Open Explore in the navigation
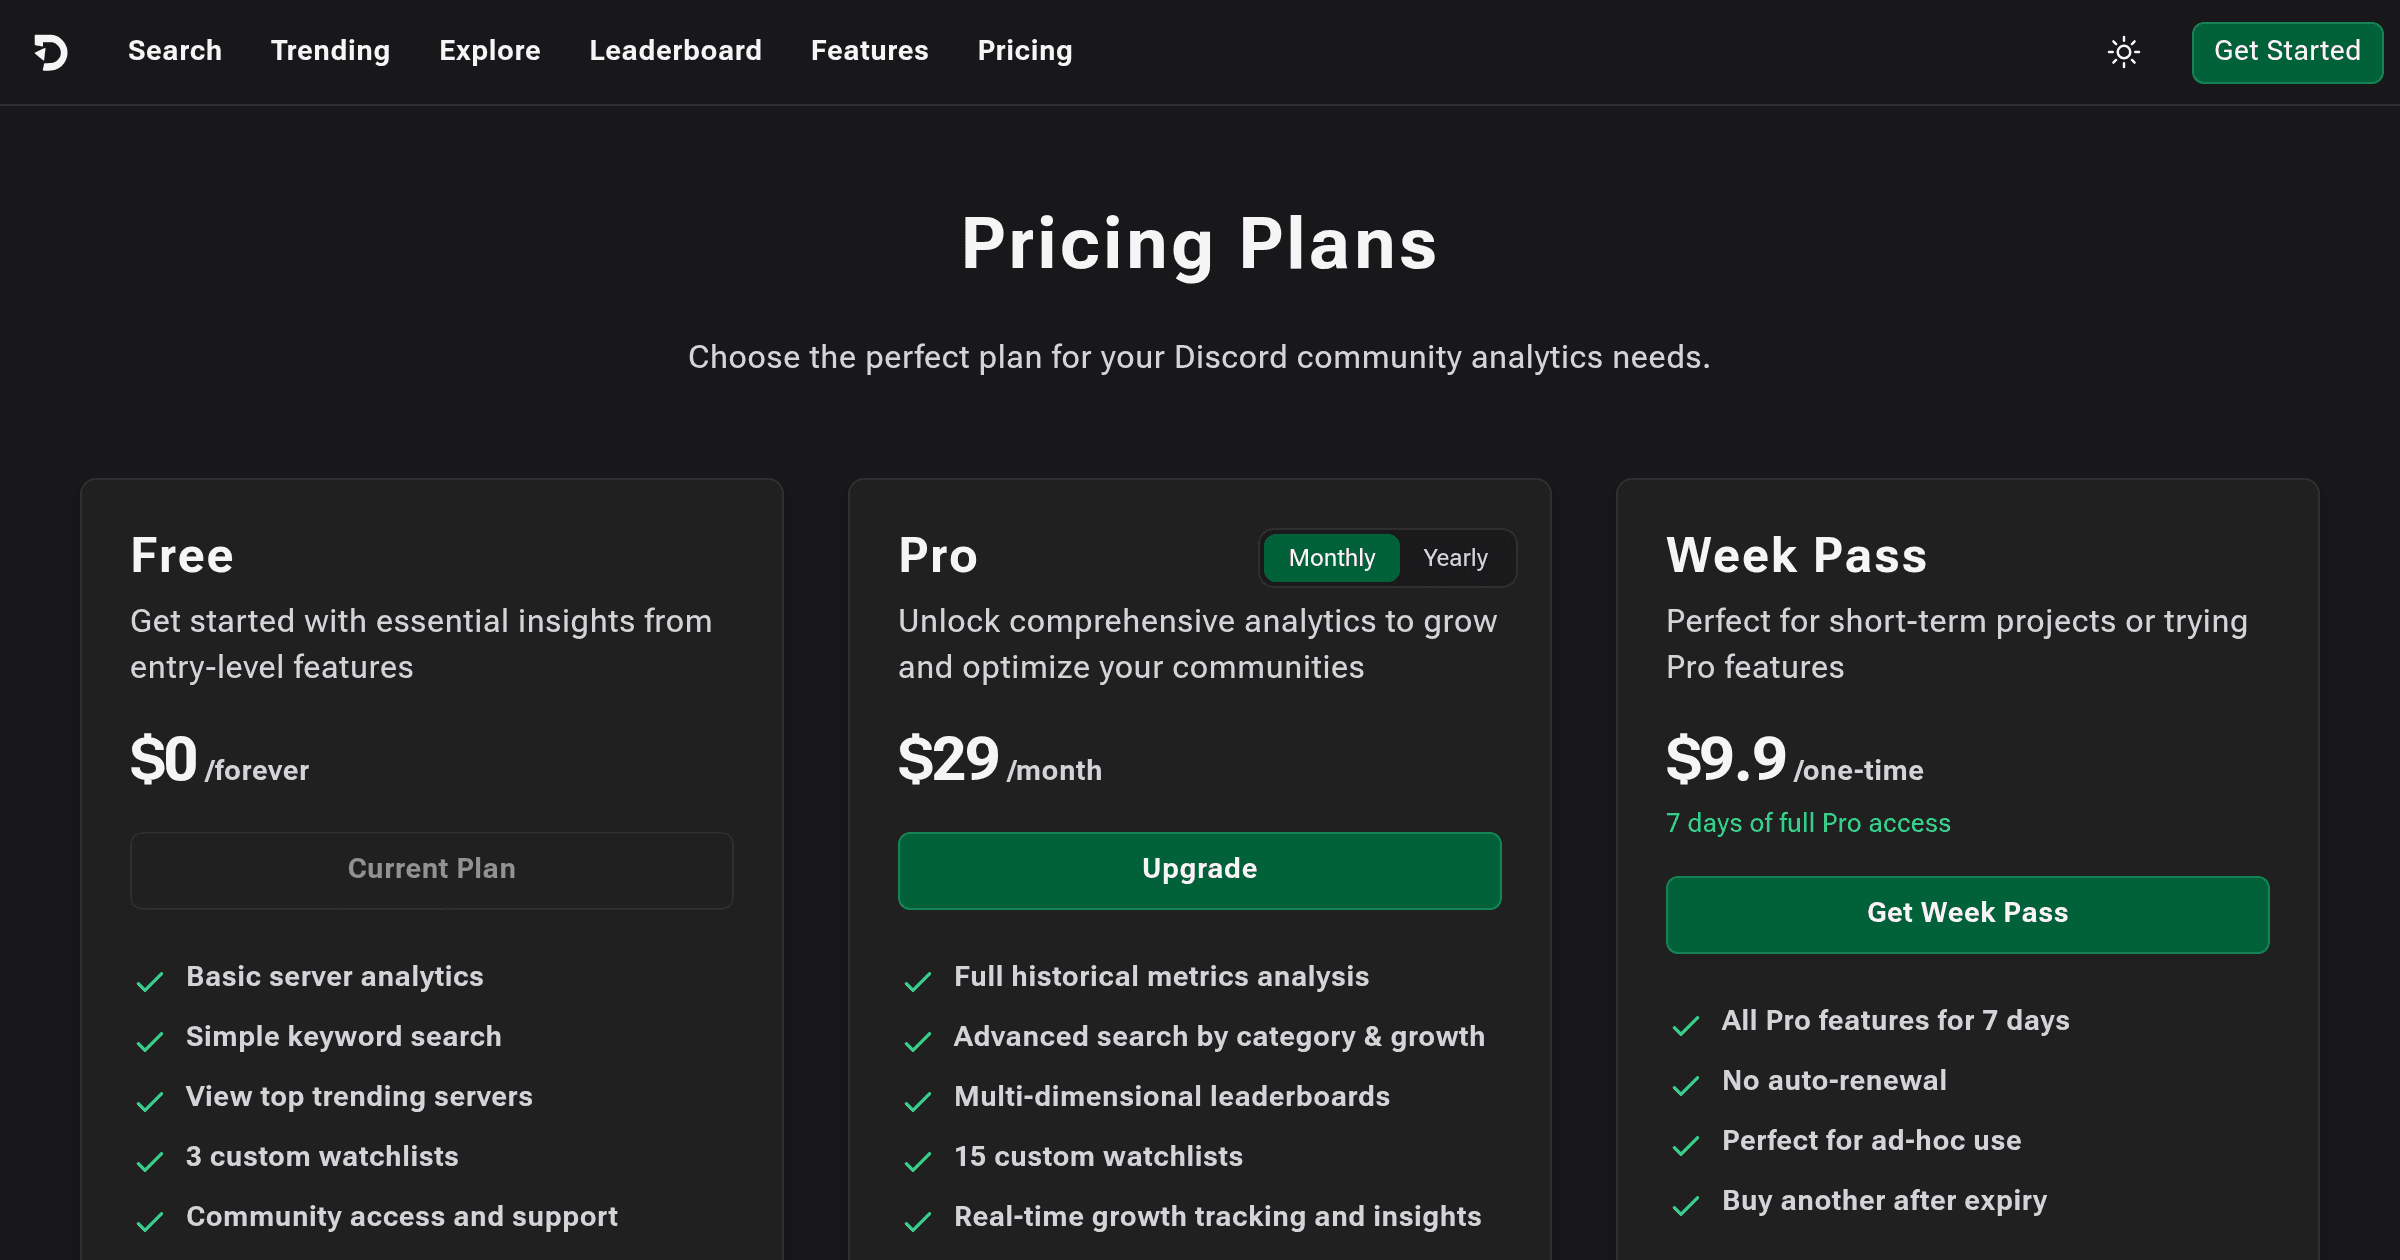Viewport: 2400px width, 1260px height. 490,51
